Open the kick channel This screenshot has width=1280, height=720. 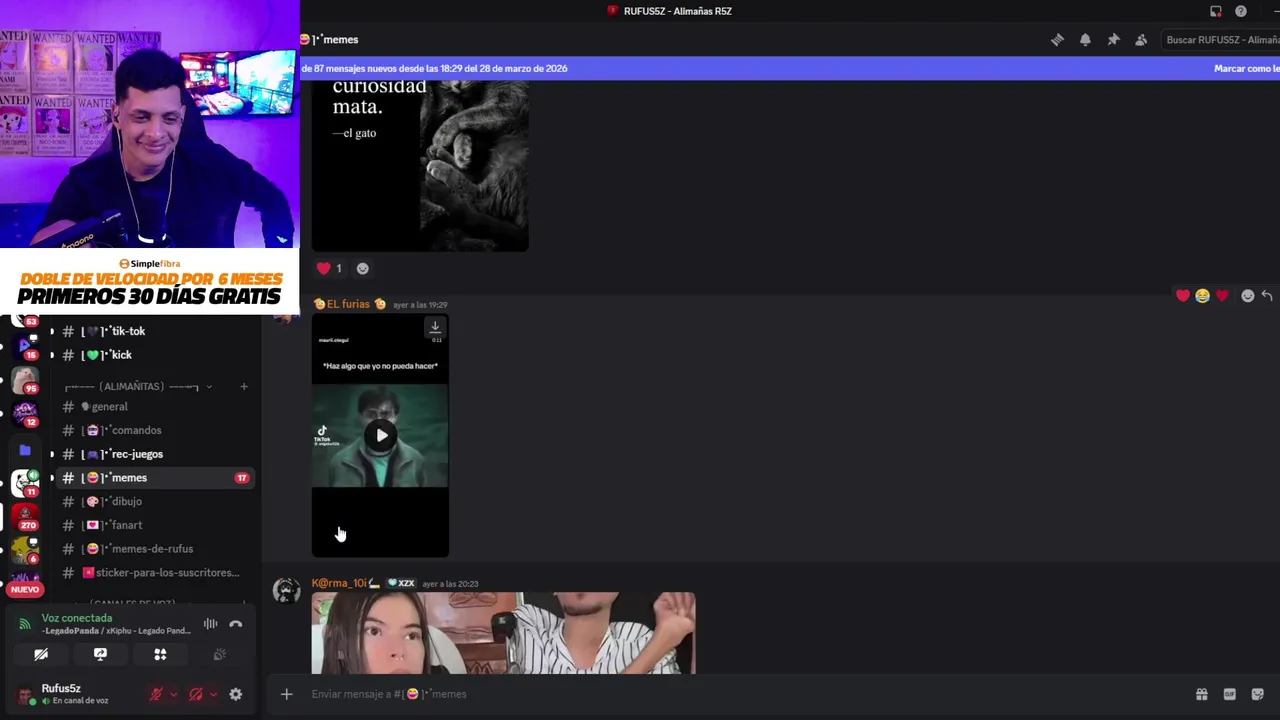pos(152,355)
